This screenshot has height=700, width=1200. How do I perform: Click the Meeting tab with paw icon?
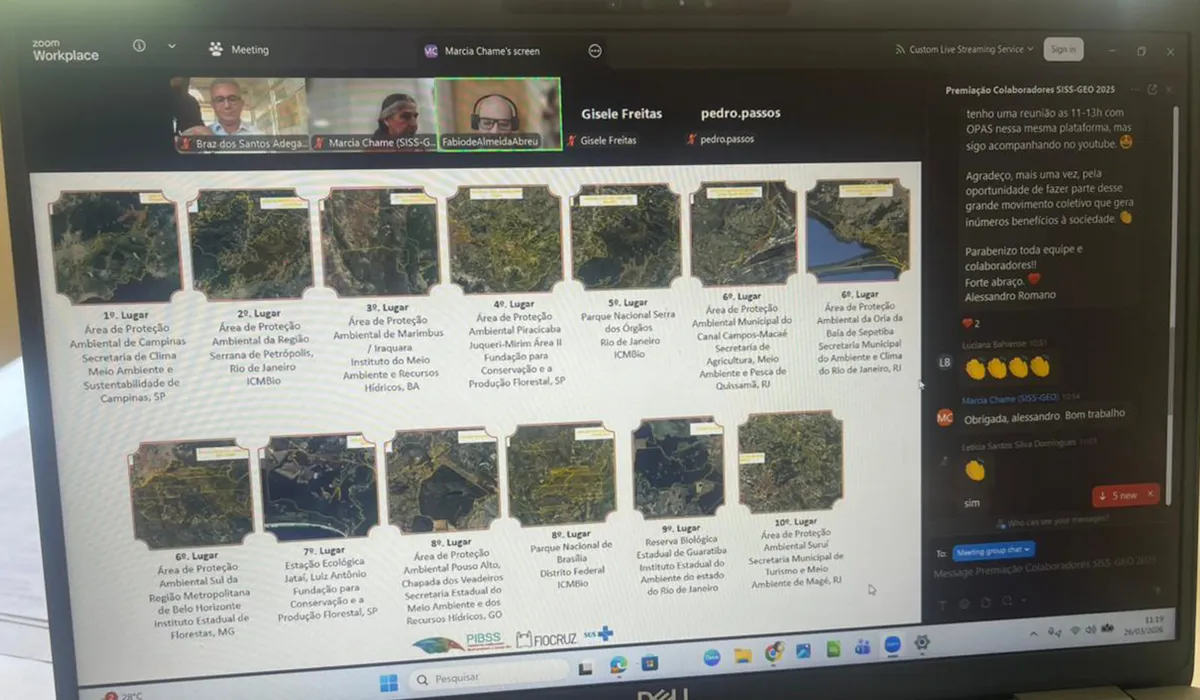pos(239,49)
